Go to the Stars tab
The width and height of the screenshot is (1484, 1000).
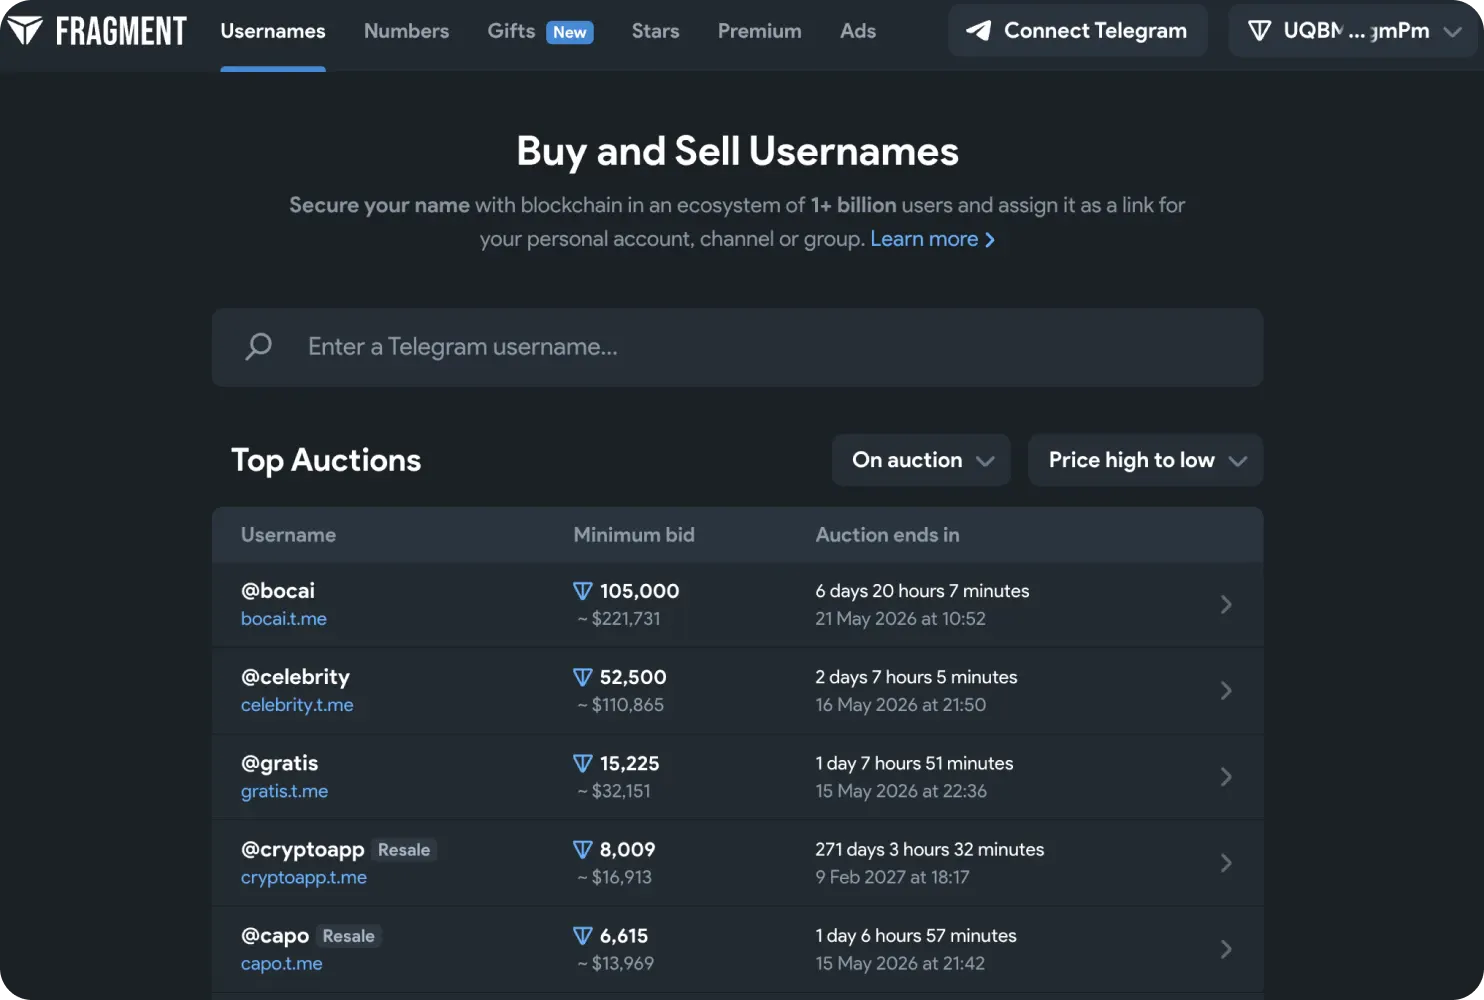(x=656, y=31)
